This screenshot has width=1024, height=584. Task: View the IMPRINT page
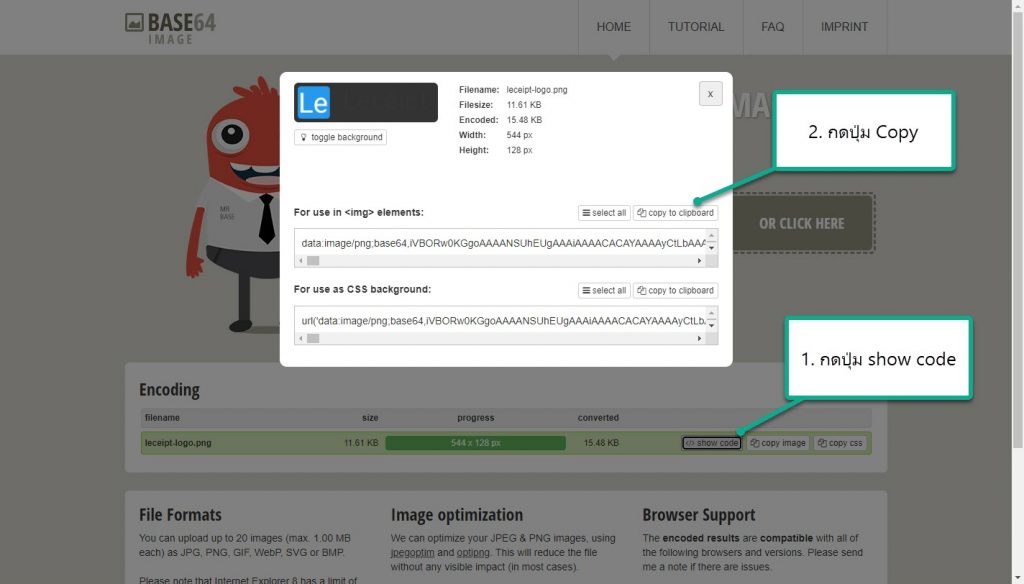coord(845,27)
